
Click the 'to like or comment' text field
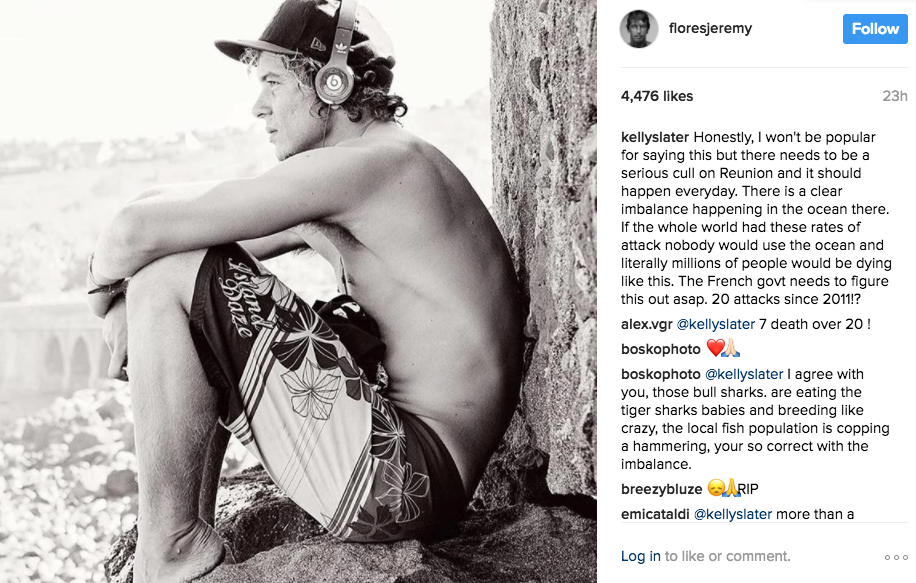727,556
